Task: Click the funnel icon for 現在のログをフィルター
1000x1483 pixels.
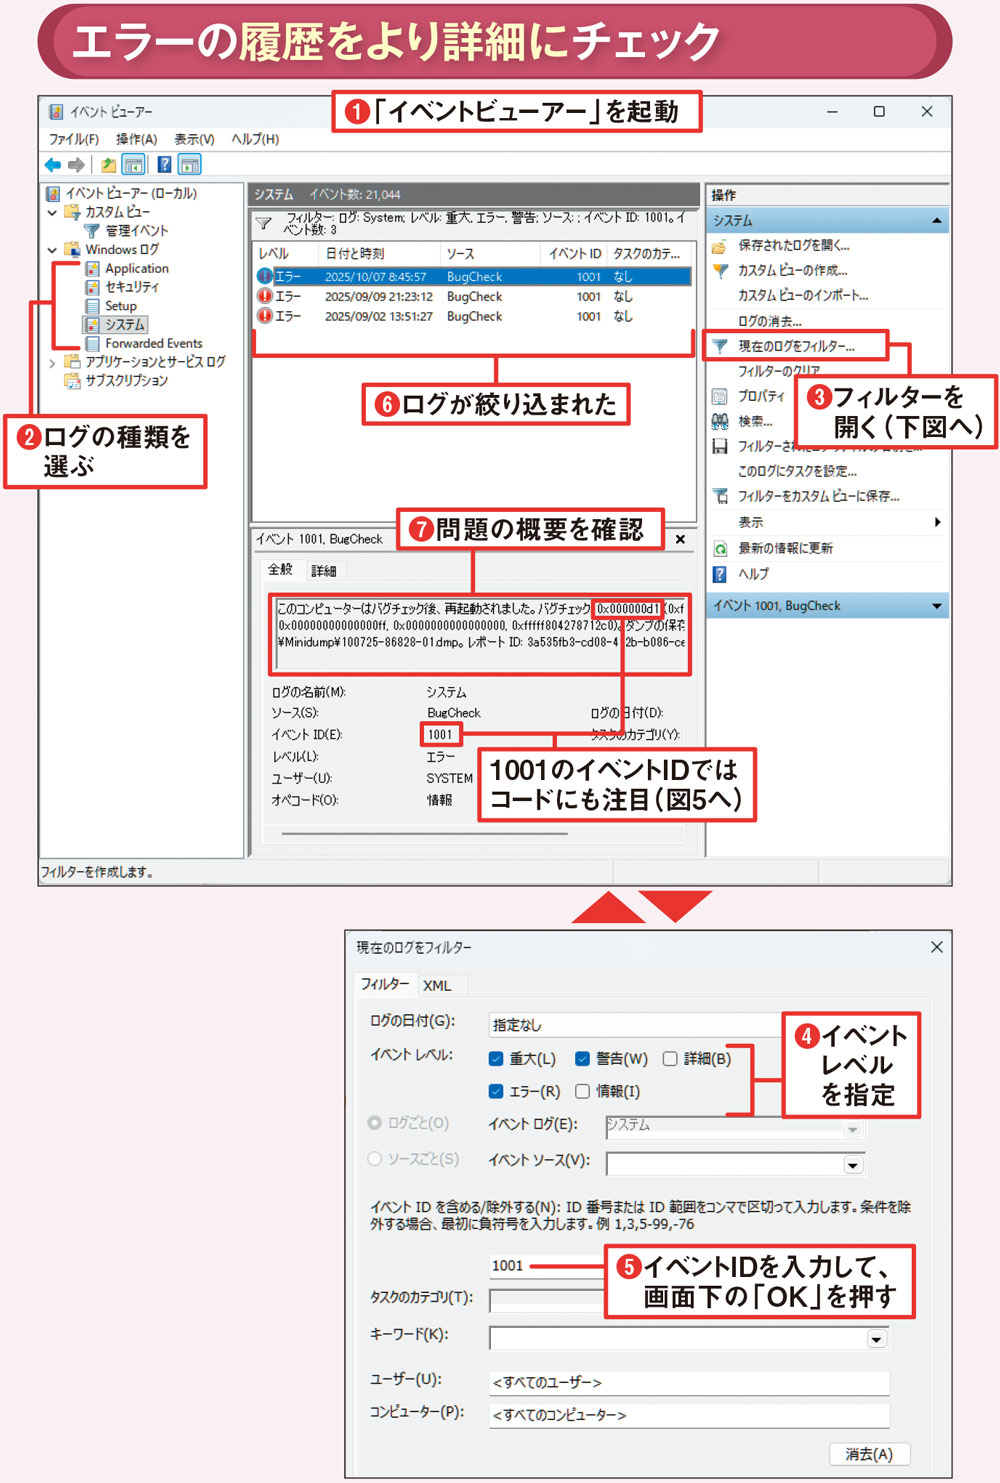Action: click(719, 346)
